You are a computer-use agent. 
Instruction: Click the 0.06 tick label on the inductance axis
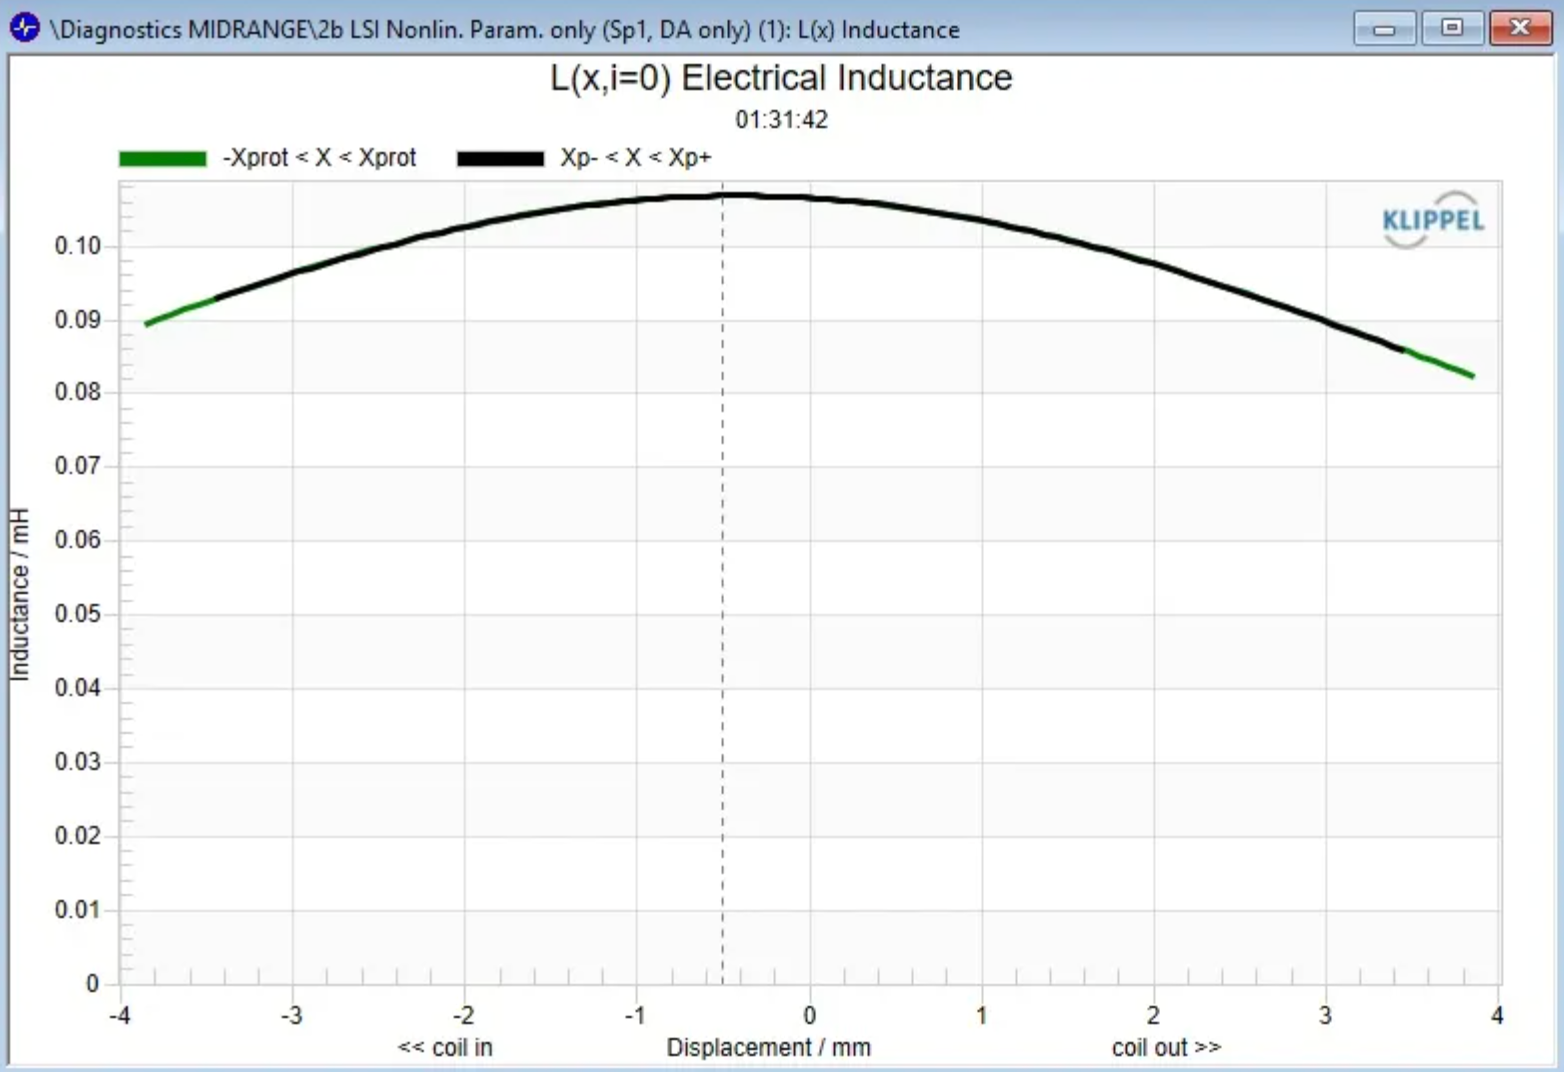pos(78,540)
